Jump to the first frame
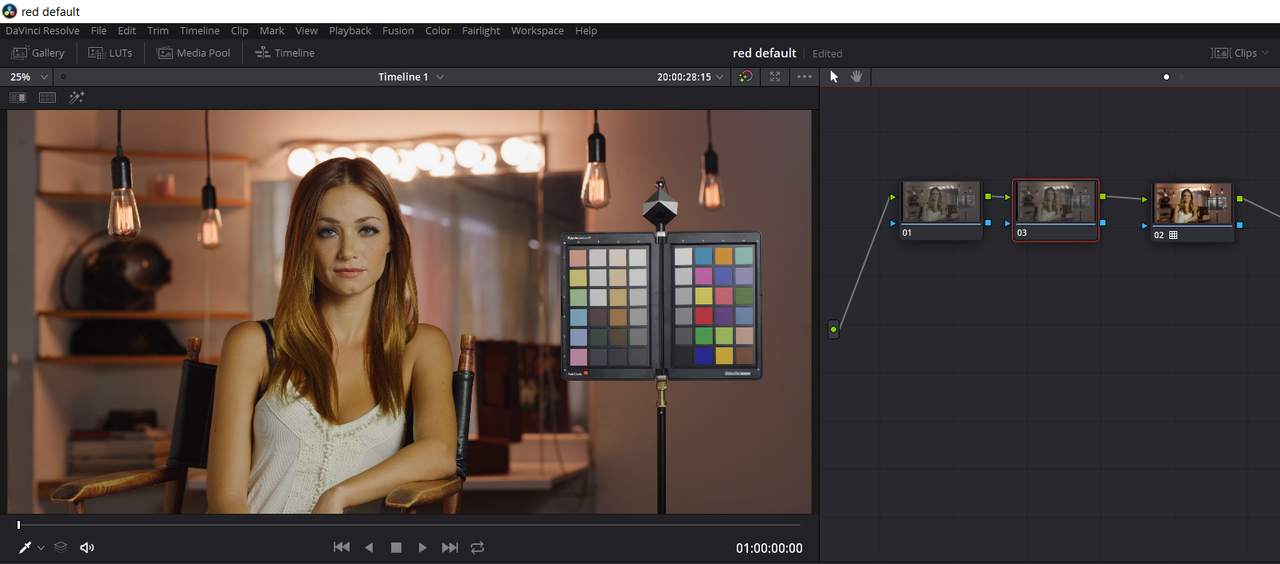 coord(341,547)
